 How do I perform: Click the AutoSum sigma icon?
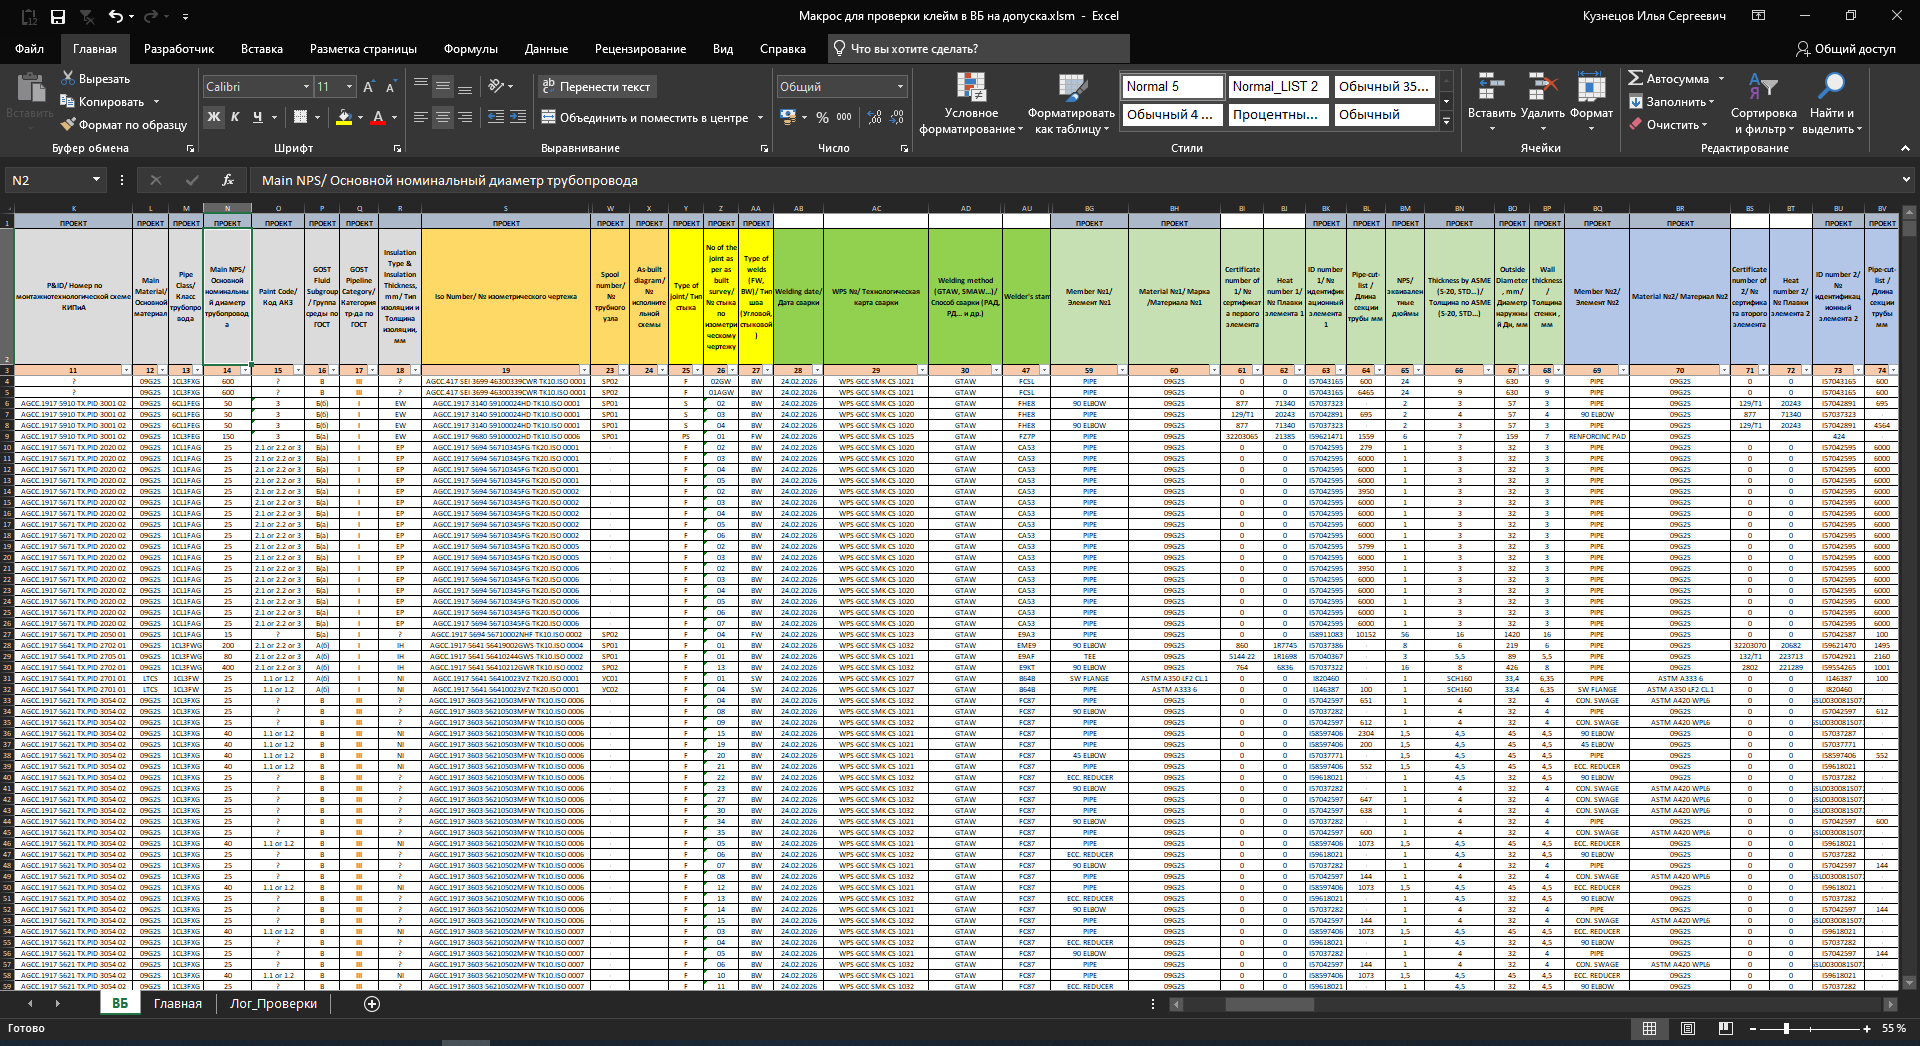coord(1635,78)
